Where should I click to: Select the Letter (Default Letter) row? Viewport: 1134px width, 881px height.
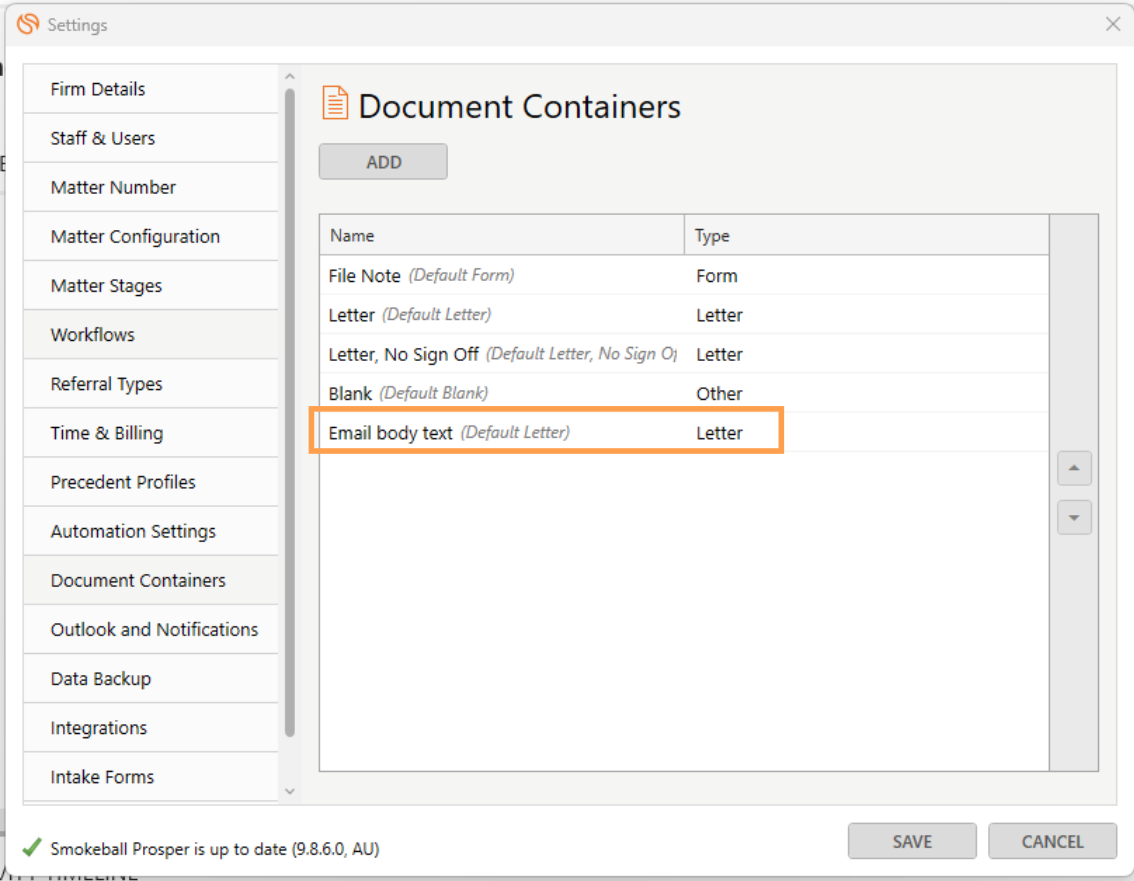point(684,315)
